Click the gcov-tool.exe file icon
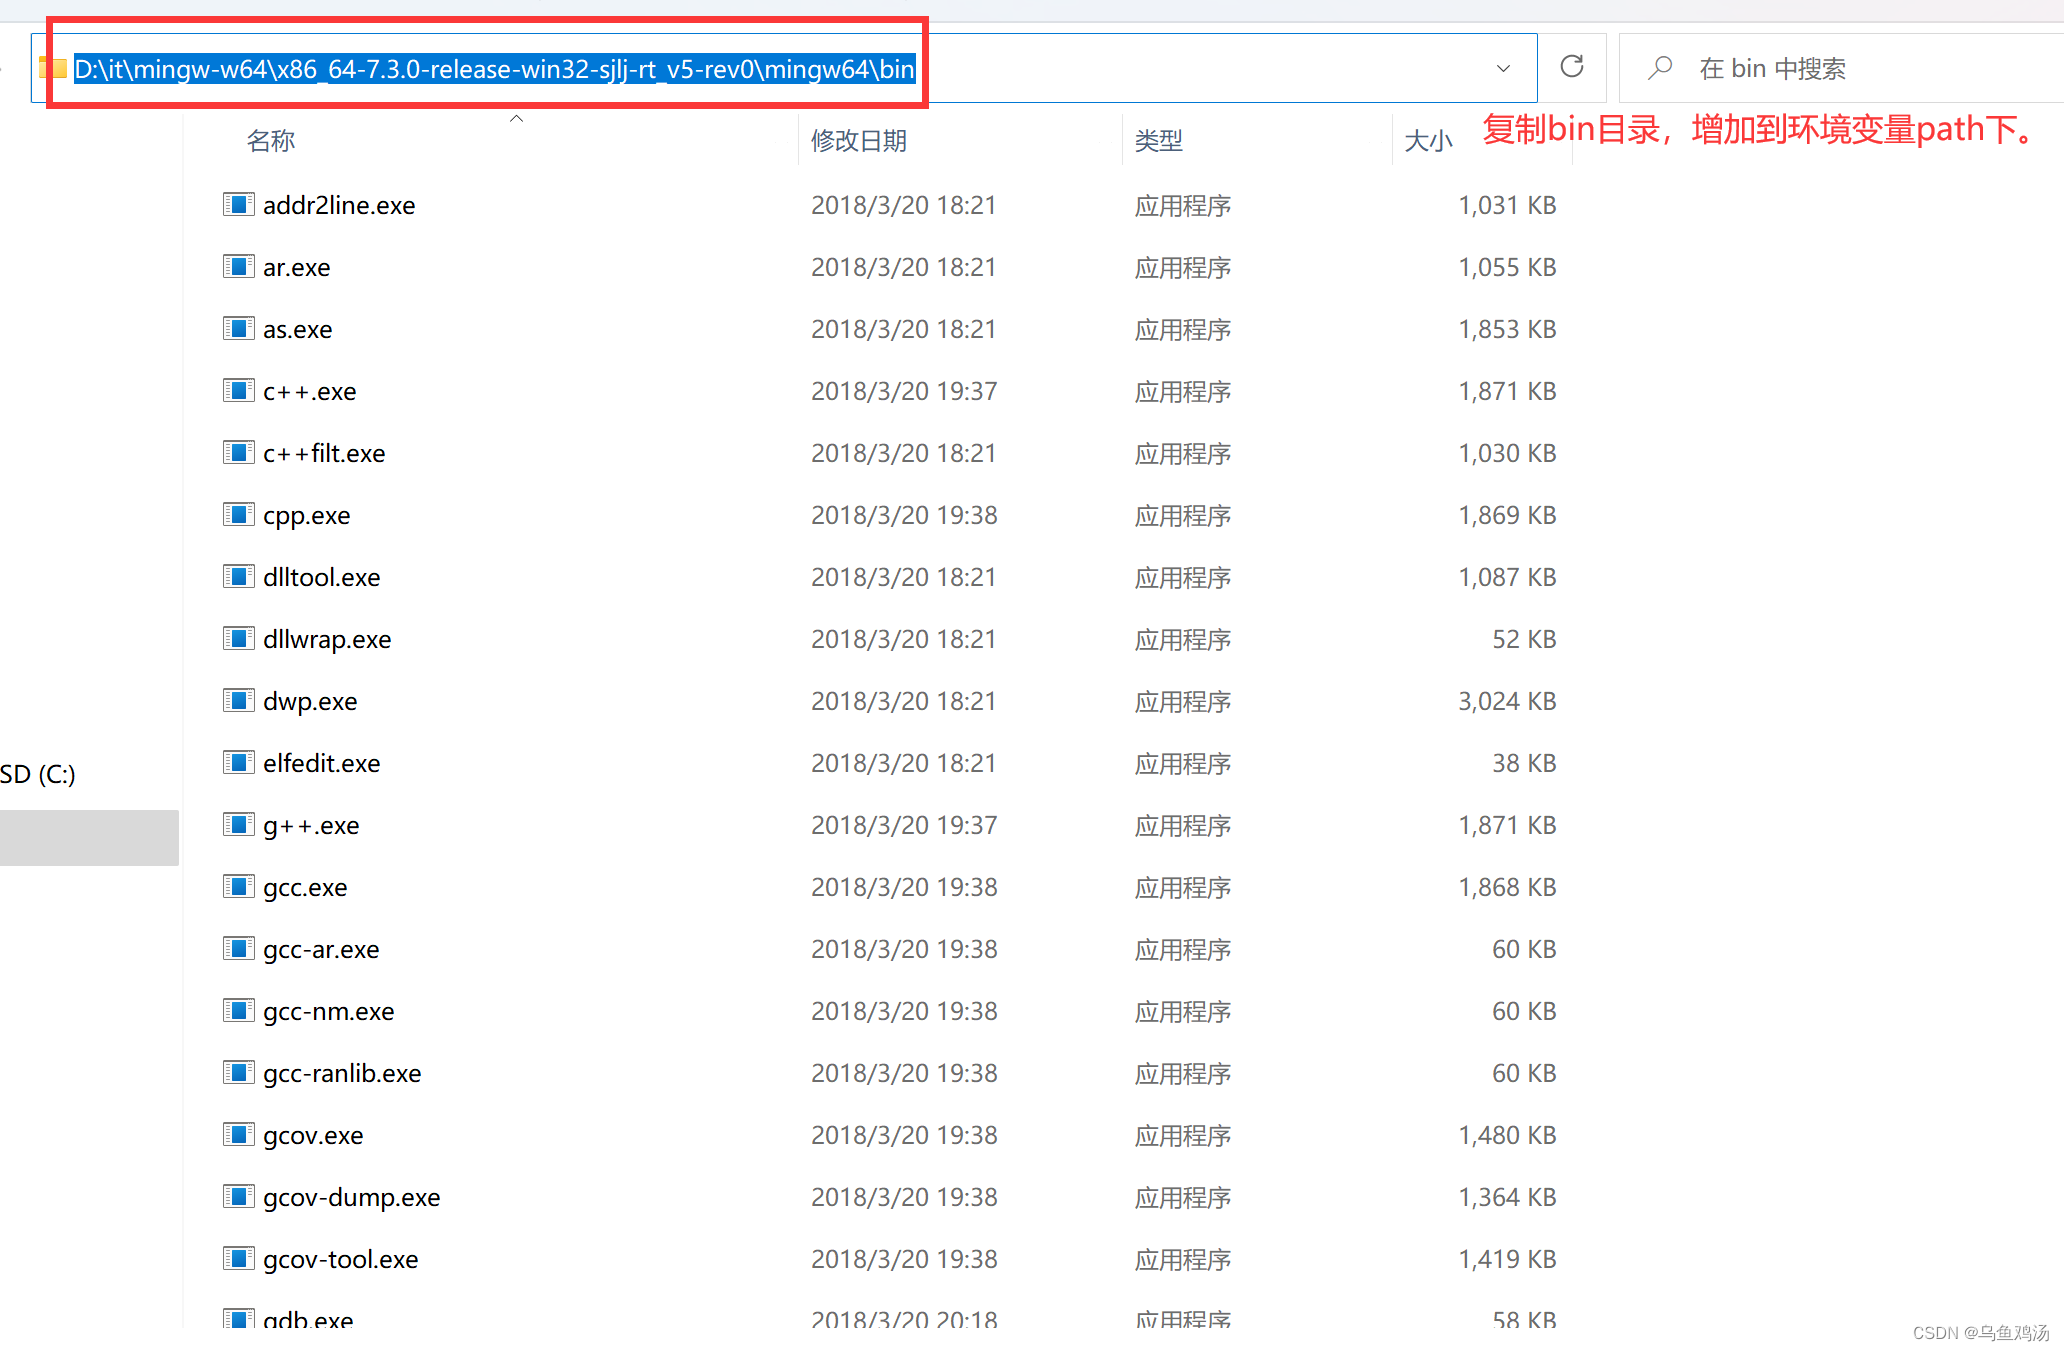 click(238, 1258)
